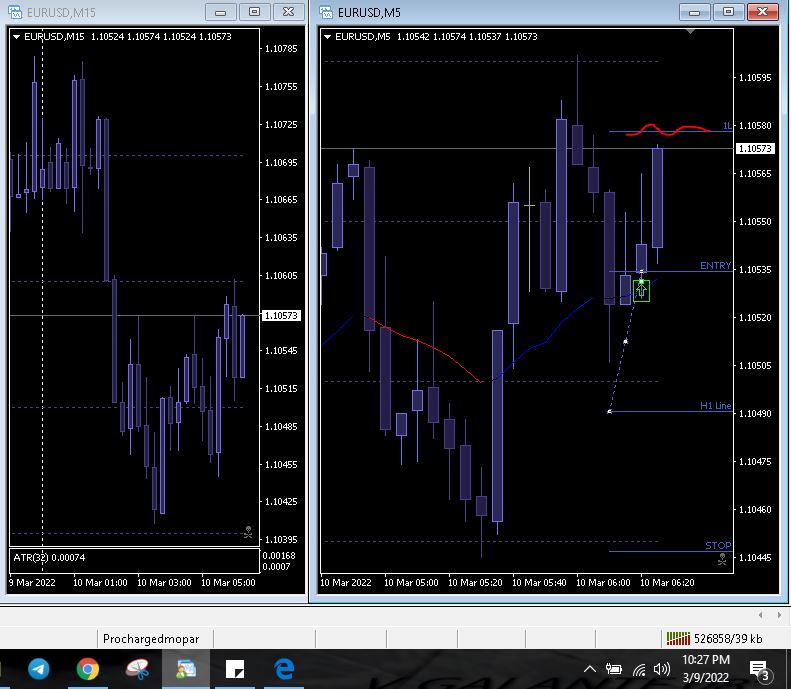
Task: Minimize the EURUSD,M5 chart window
Action: pos(694,12)
